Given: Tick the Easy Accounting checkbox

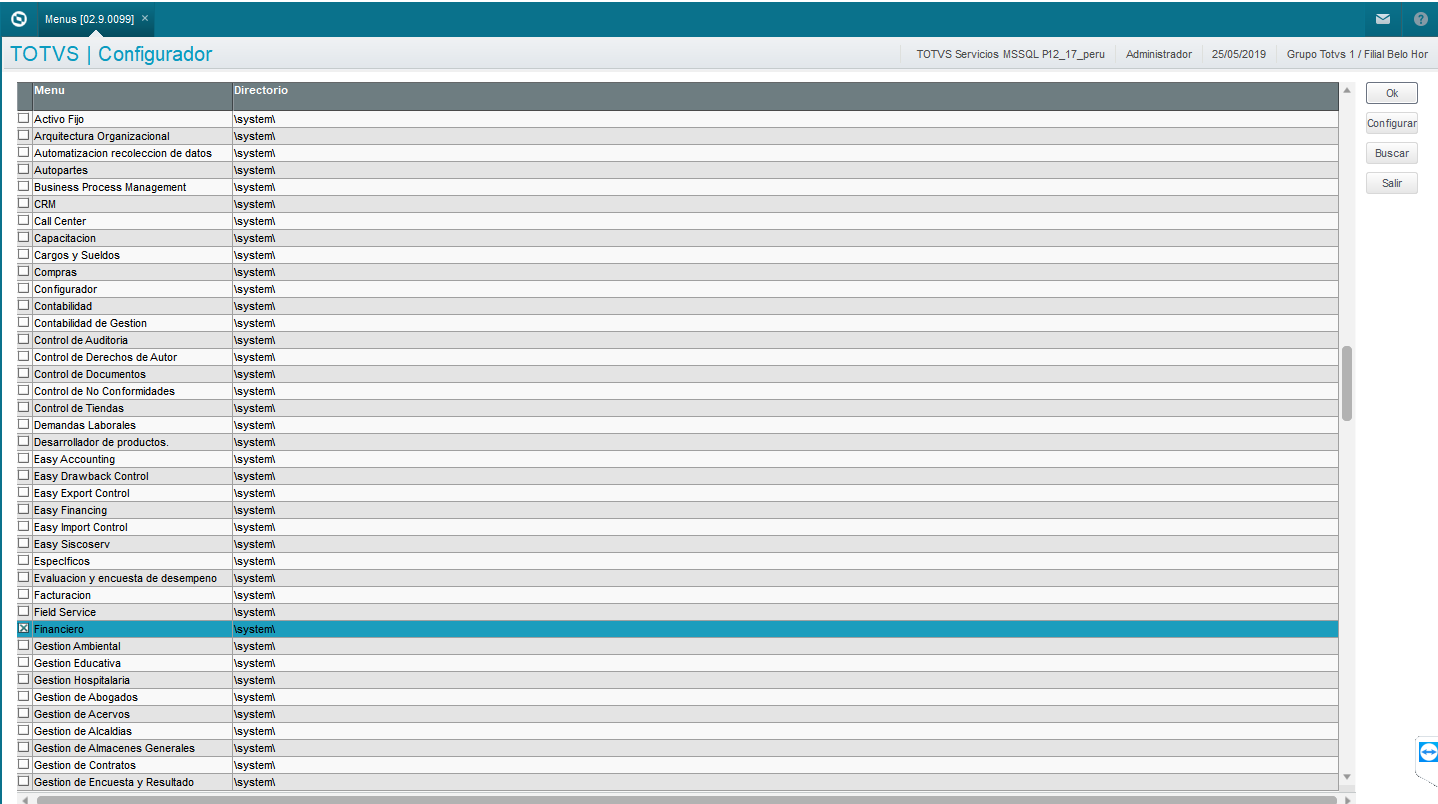Looking at the screenshot, I should pyautogui.click(x=24, y=458).
